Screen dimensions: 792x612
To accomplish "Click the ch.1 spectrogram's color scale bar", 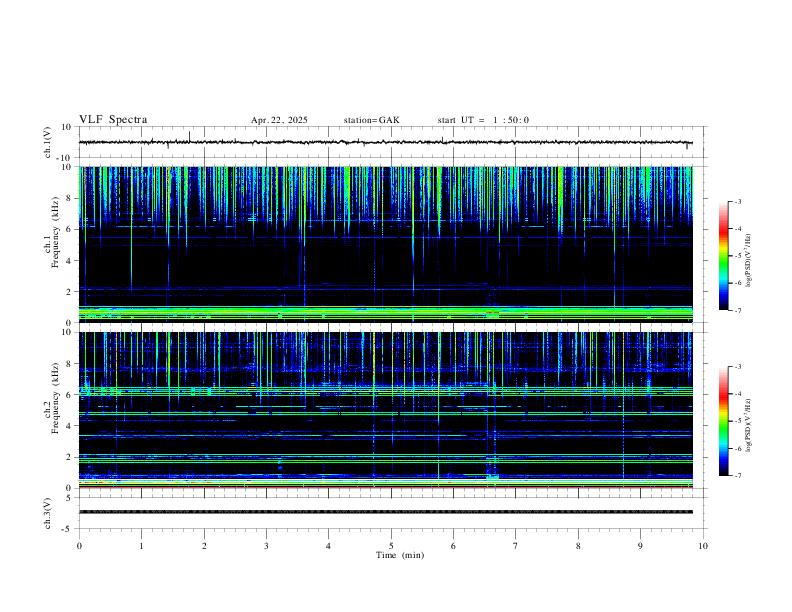I will click(724, 256).
